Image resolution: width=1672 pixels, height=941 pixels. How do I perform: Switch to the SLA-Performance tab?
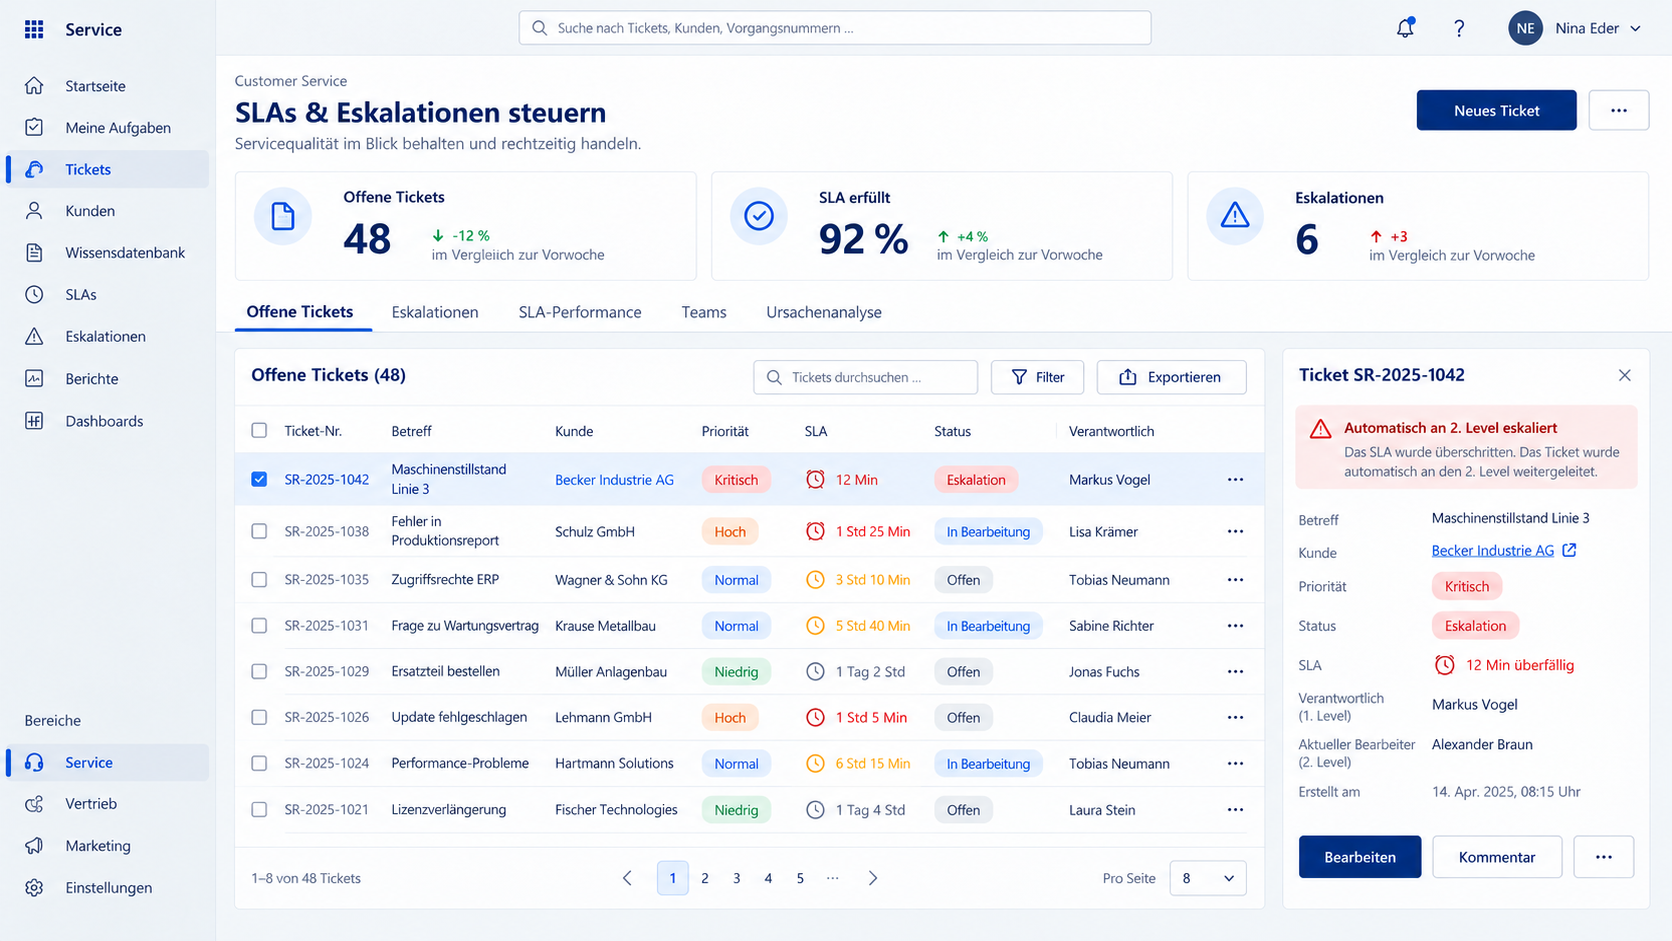(x=580, y=312)
